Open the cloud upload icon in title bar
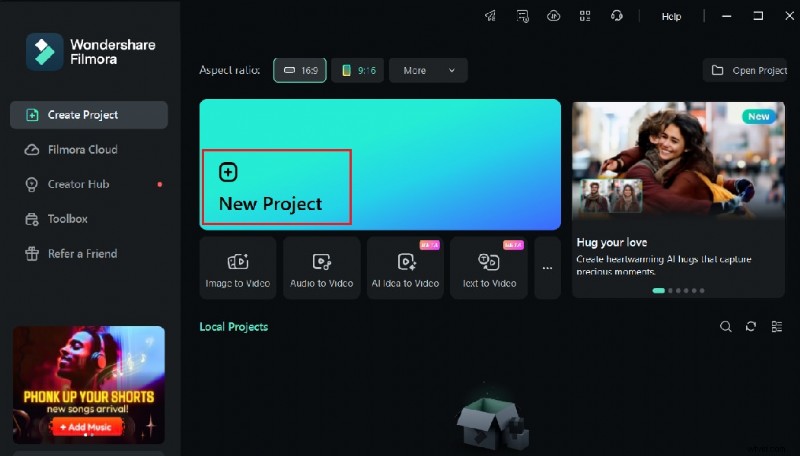This screenshot has width=800, height=456. tap(553, 16)
